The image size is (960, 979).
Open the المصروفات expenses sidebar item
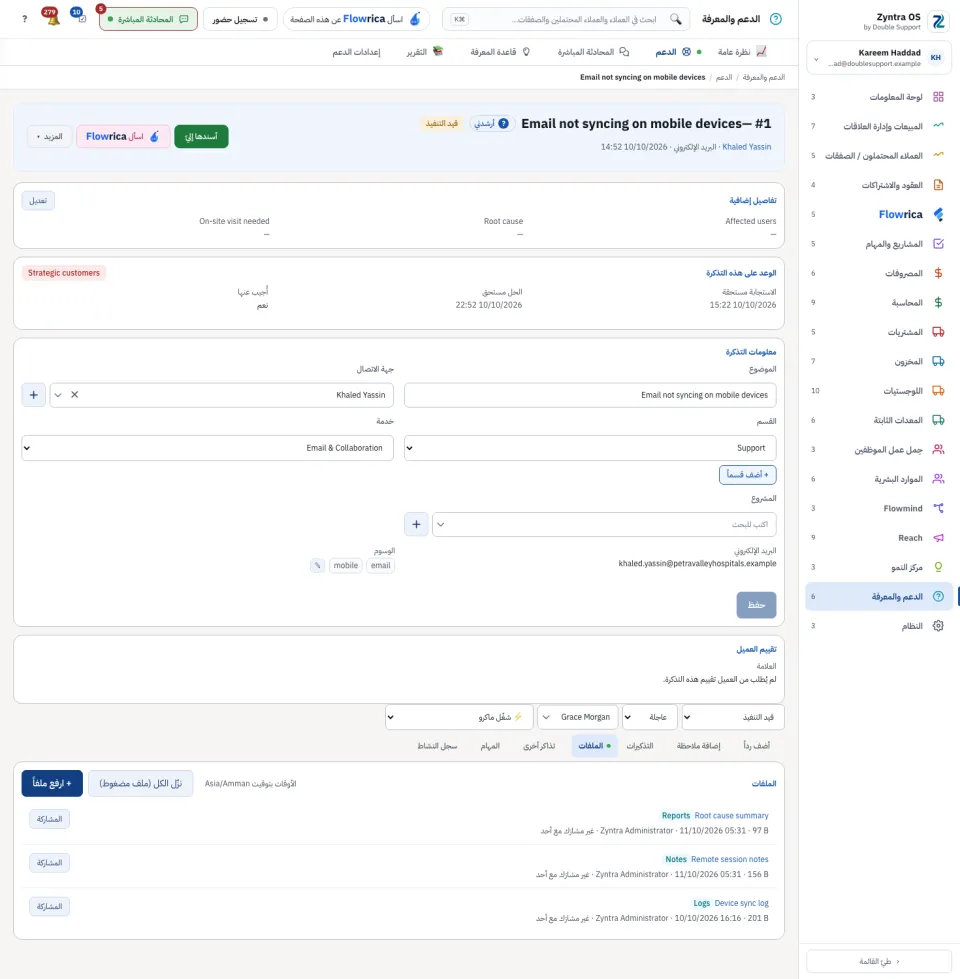point(878,273)
